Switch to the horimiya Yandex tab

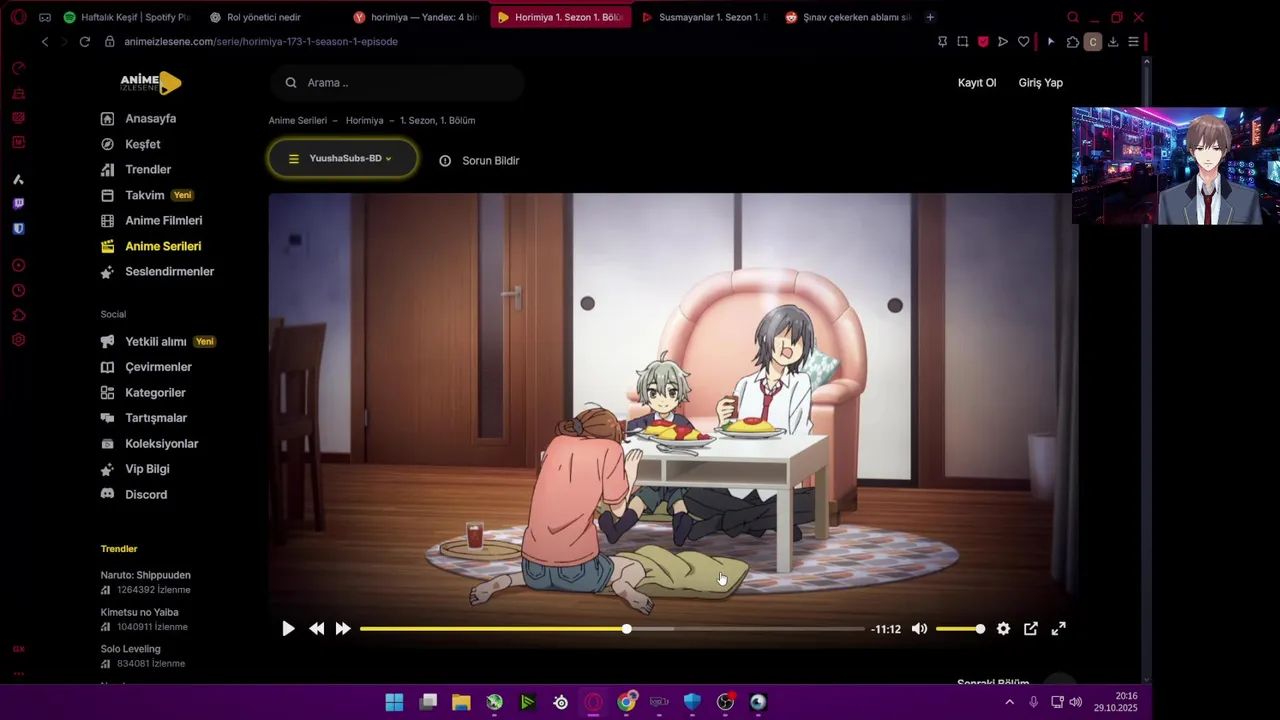point(416,17)
